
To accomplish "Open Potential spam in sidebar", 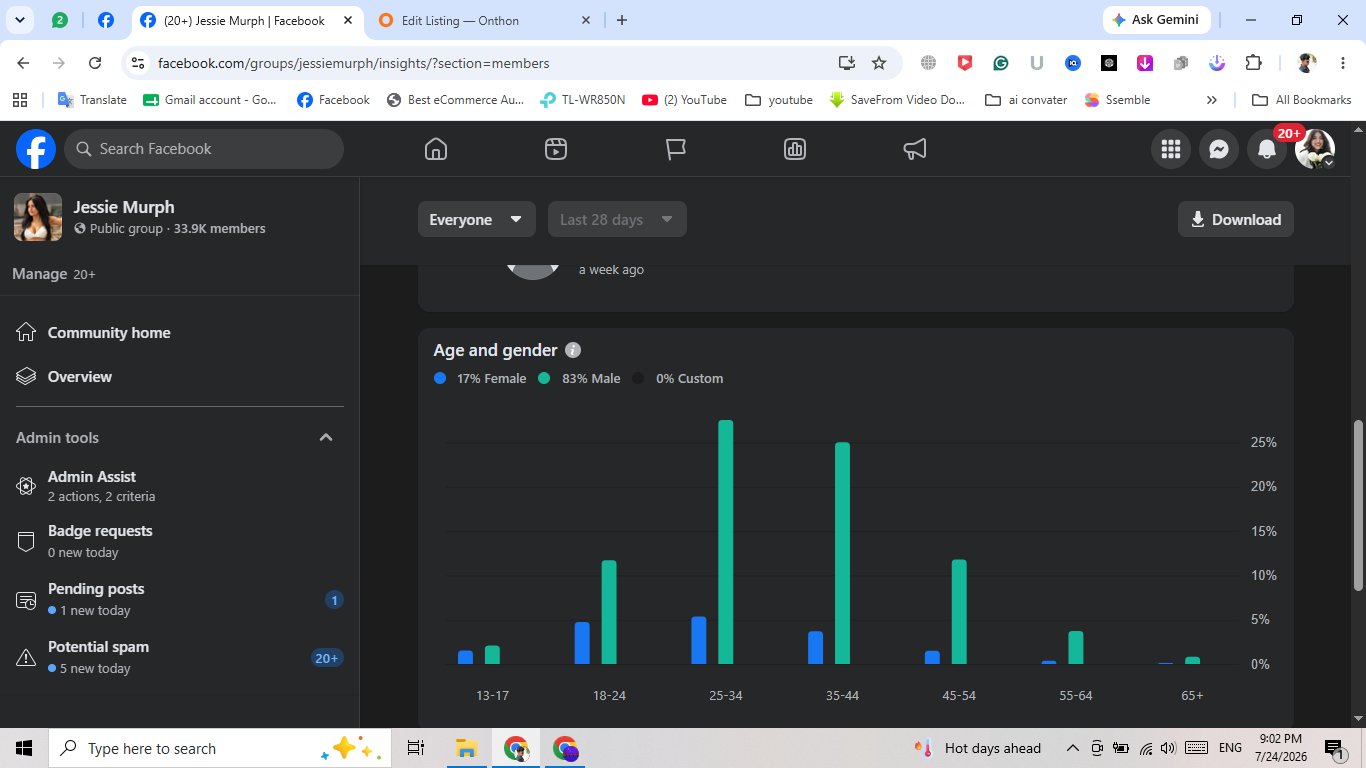I will tap(180, 657).
